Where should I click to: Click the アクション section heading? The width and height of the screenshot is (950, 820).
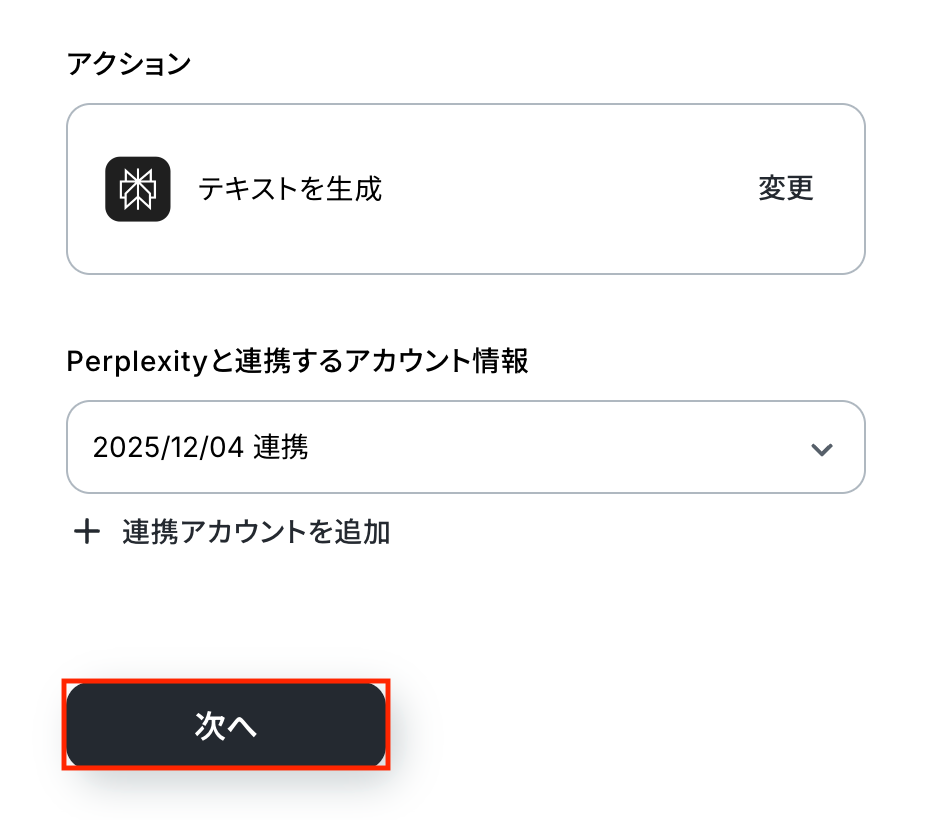(x=128, y=65)
